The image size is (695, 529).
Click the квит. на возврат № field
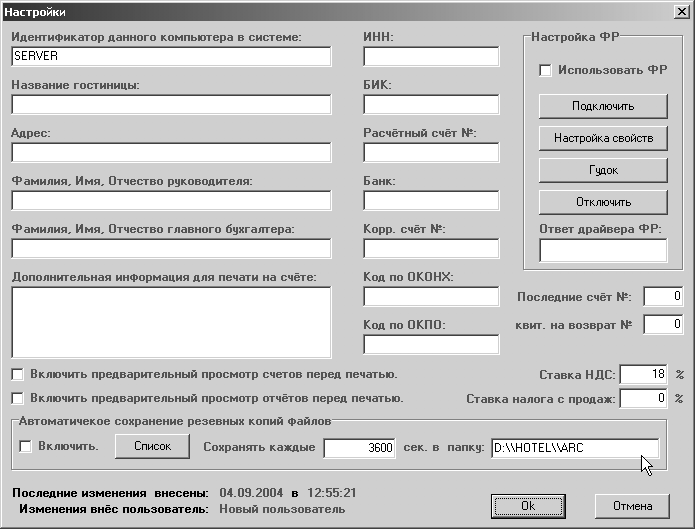(663, 324)
